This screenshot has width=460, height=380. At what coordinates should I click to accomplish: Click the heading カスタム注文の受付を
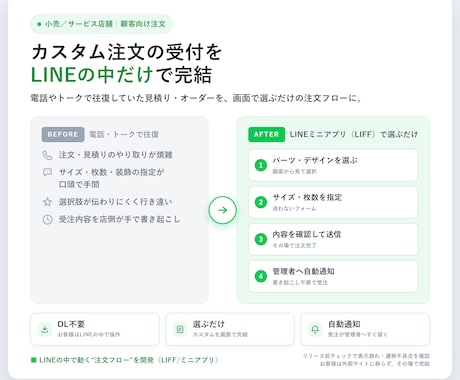(126, 52)
